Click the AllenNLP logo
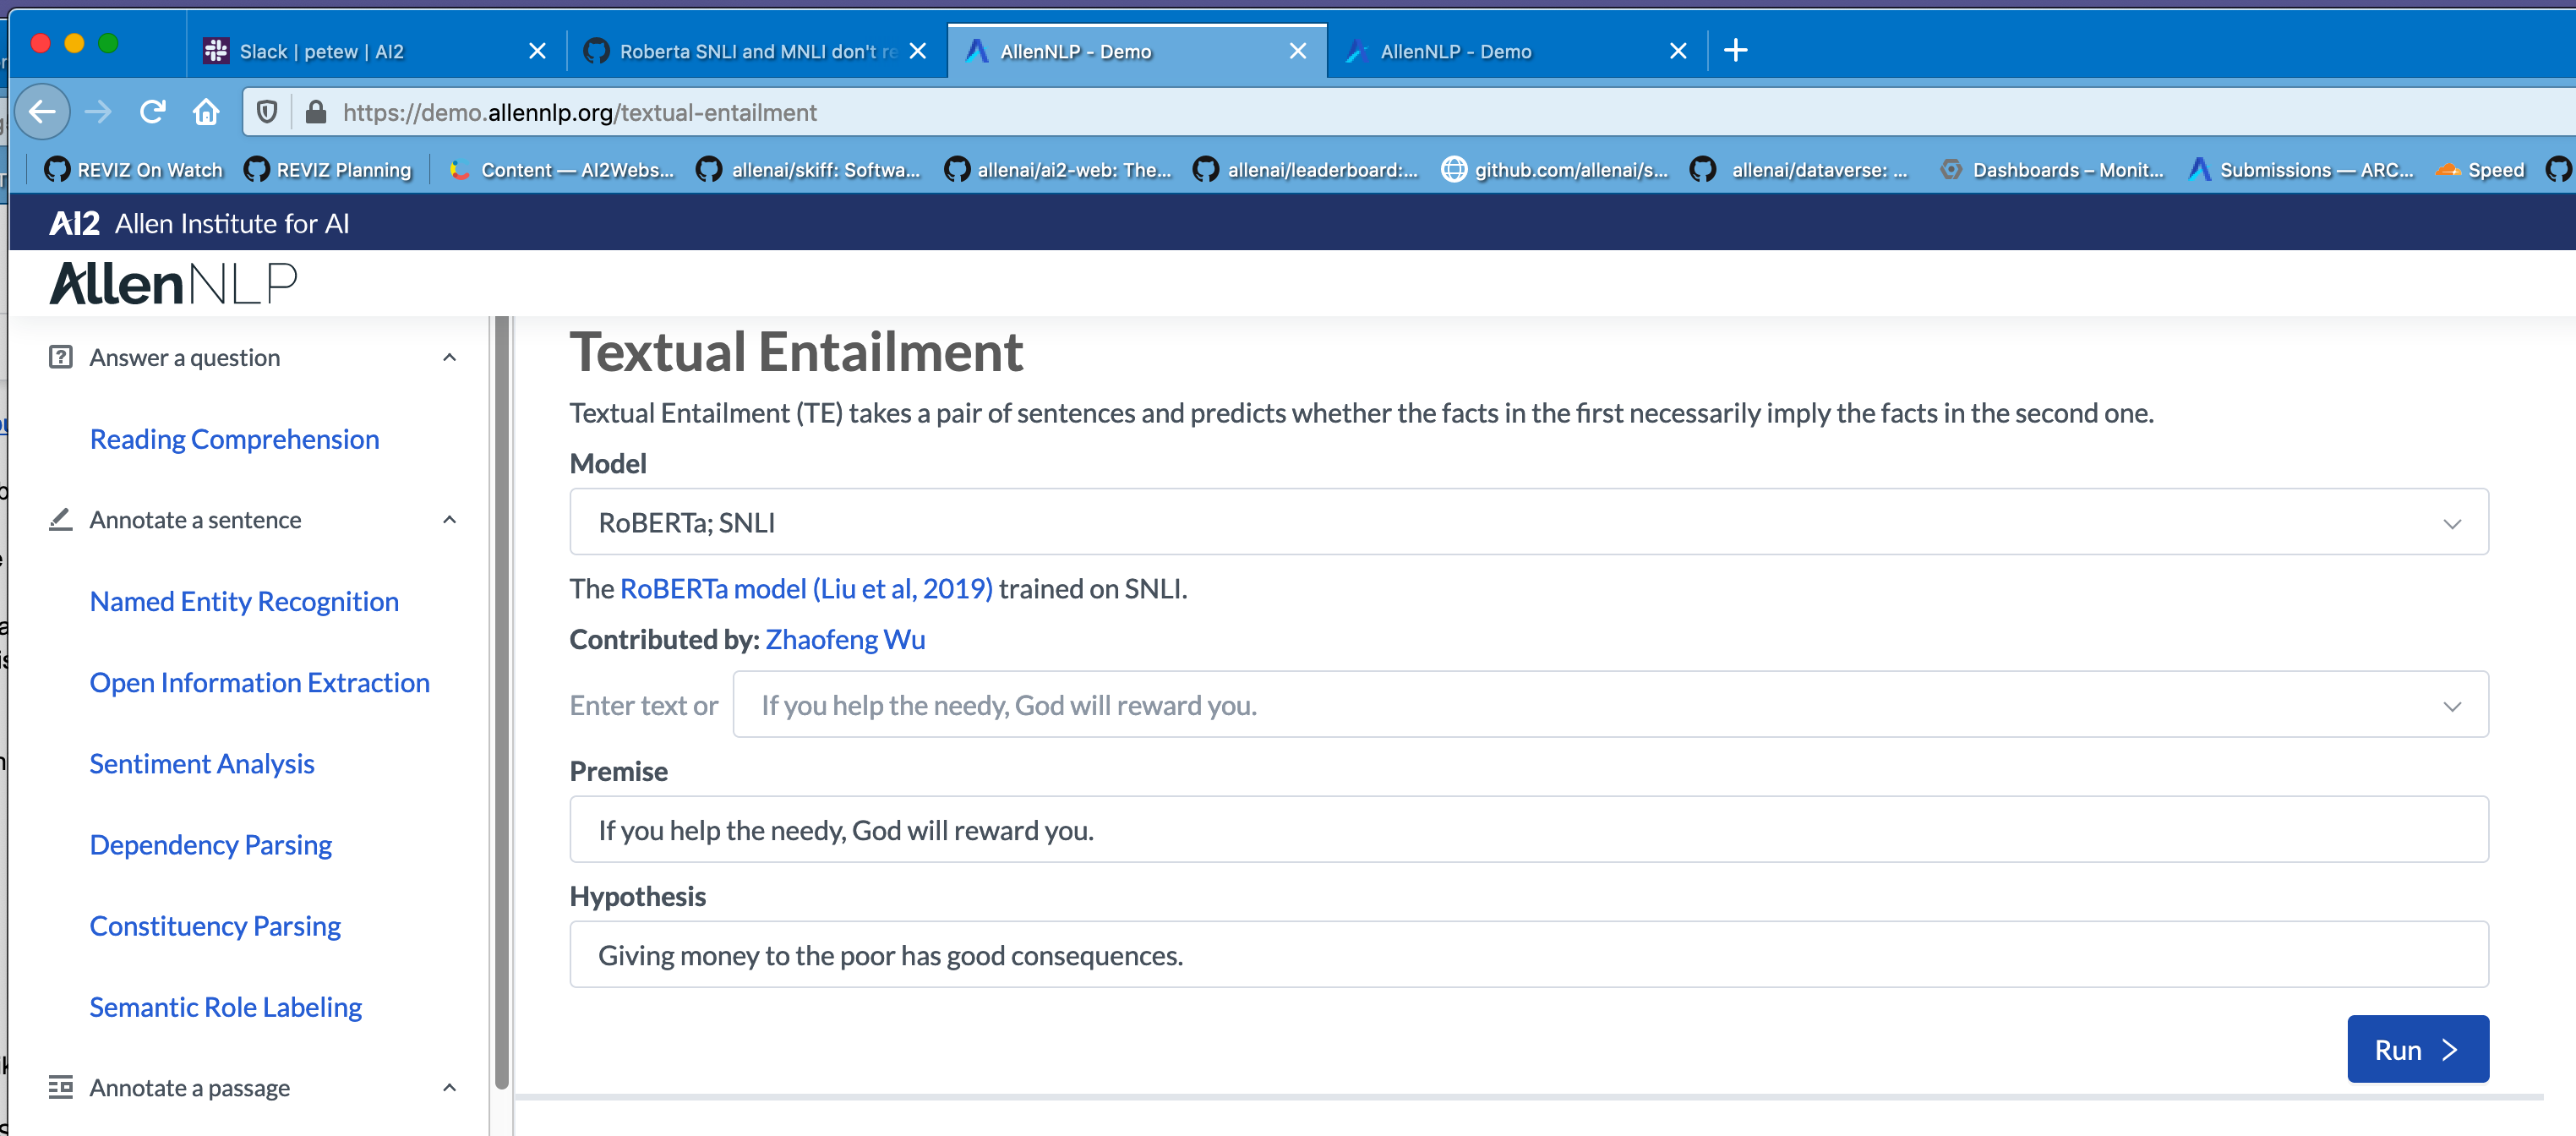The image size is (2576, 1136). pyautogui.click(x=174, y=284)
